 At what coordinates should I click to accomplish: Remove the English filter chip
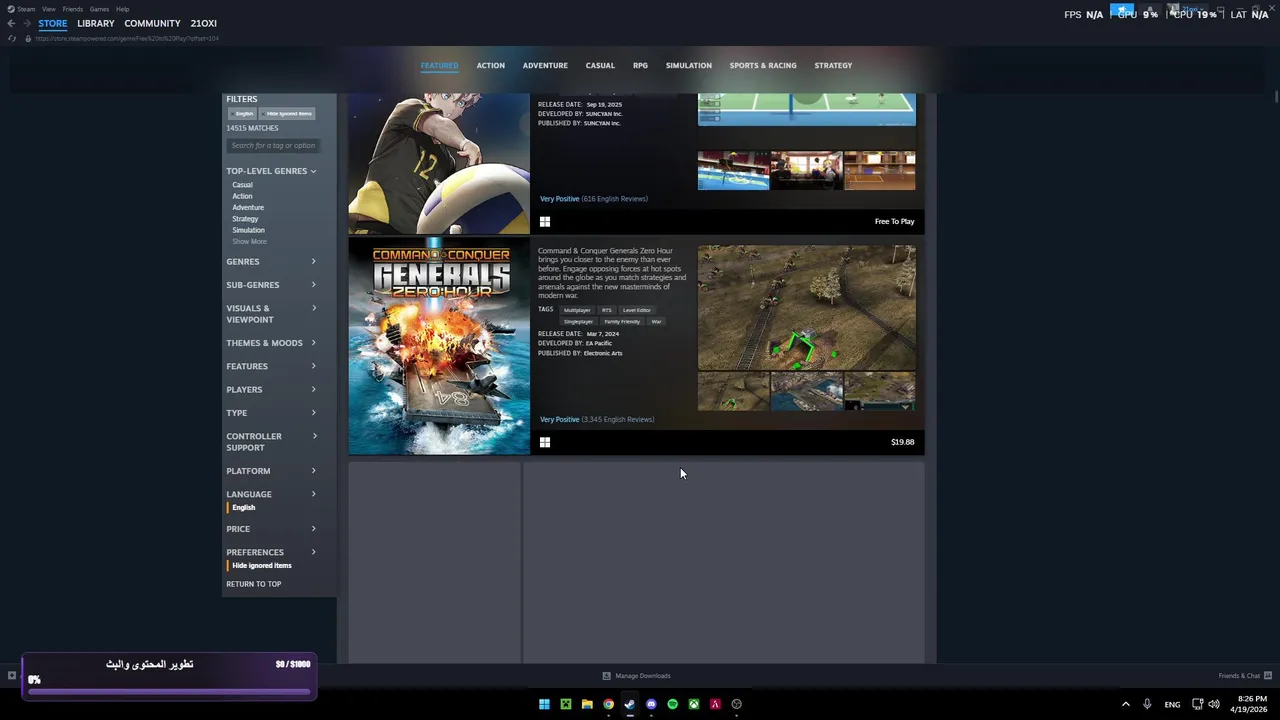(243, 113)
